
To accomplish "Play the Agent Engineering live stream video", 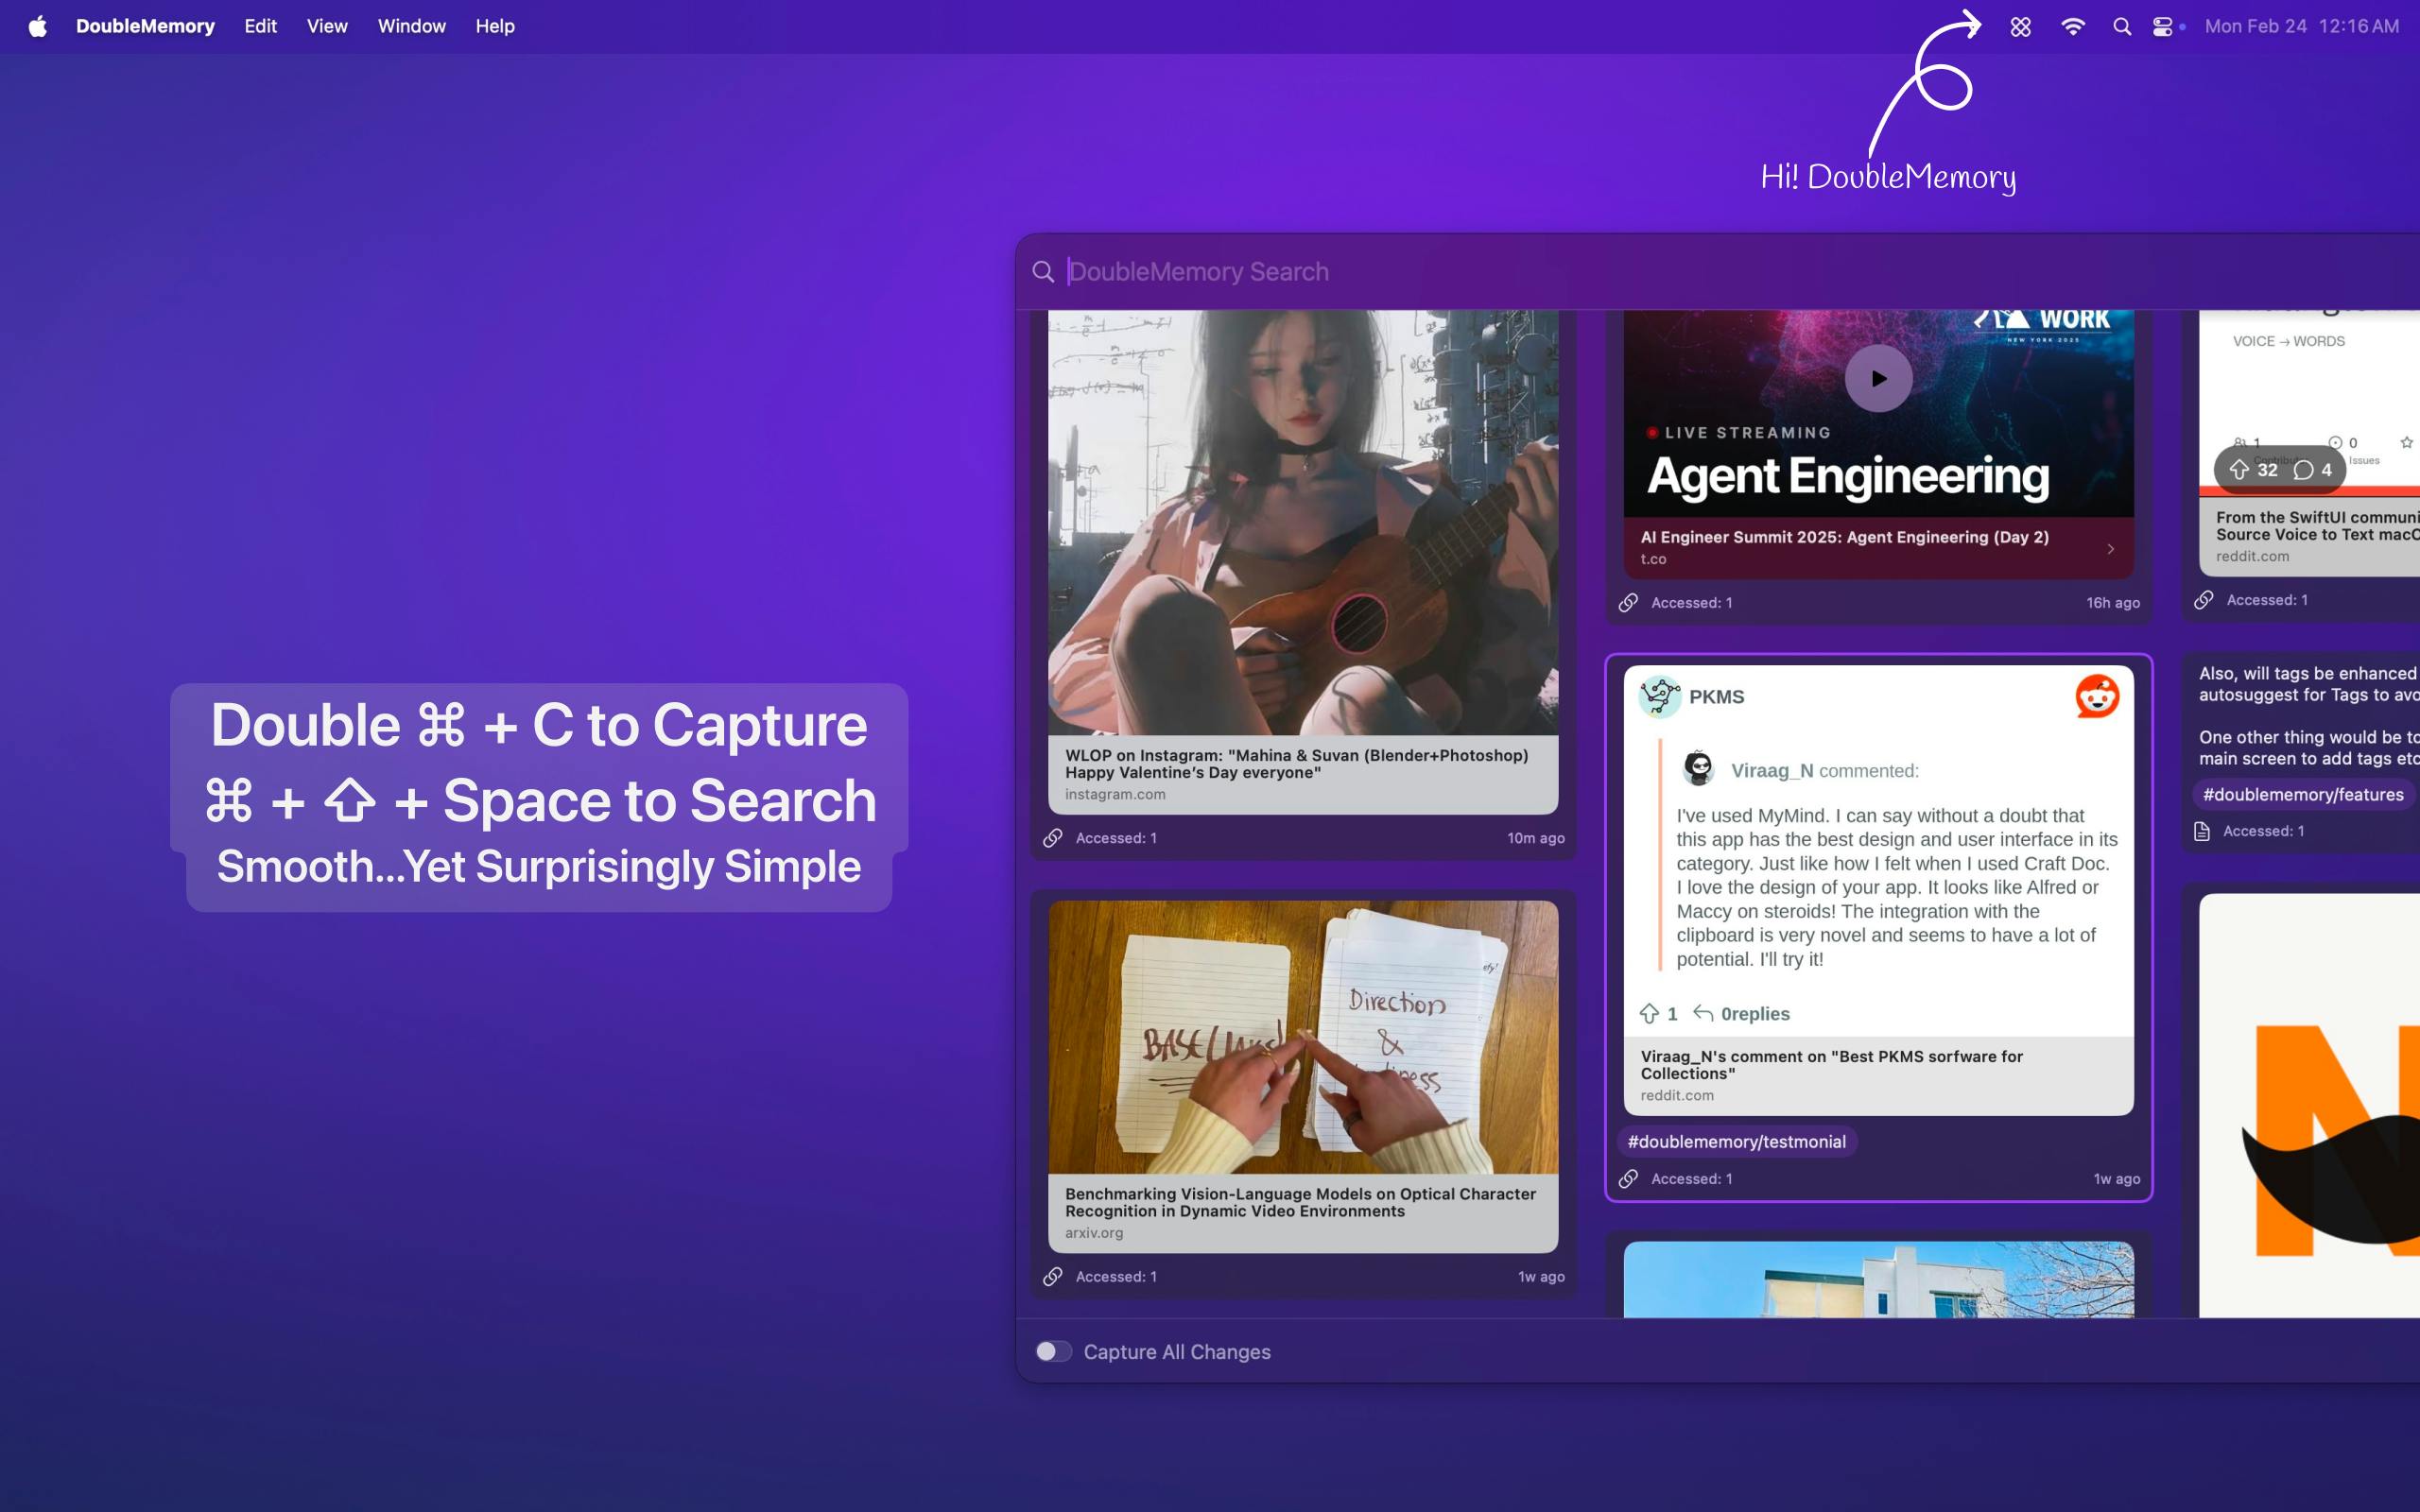I will tap(1878, 379).
